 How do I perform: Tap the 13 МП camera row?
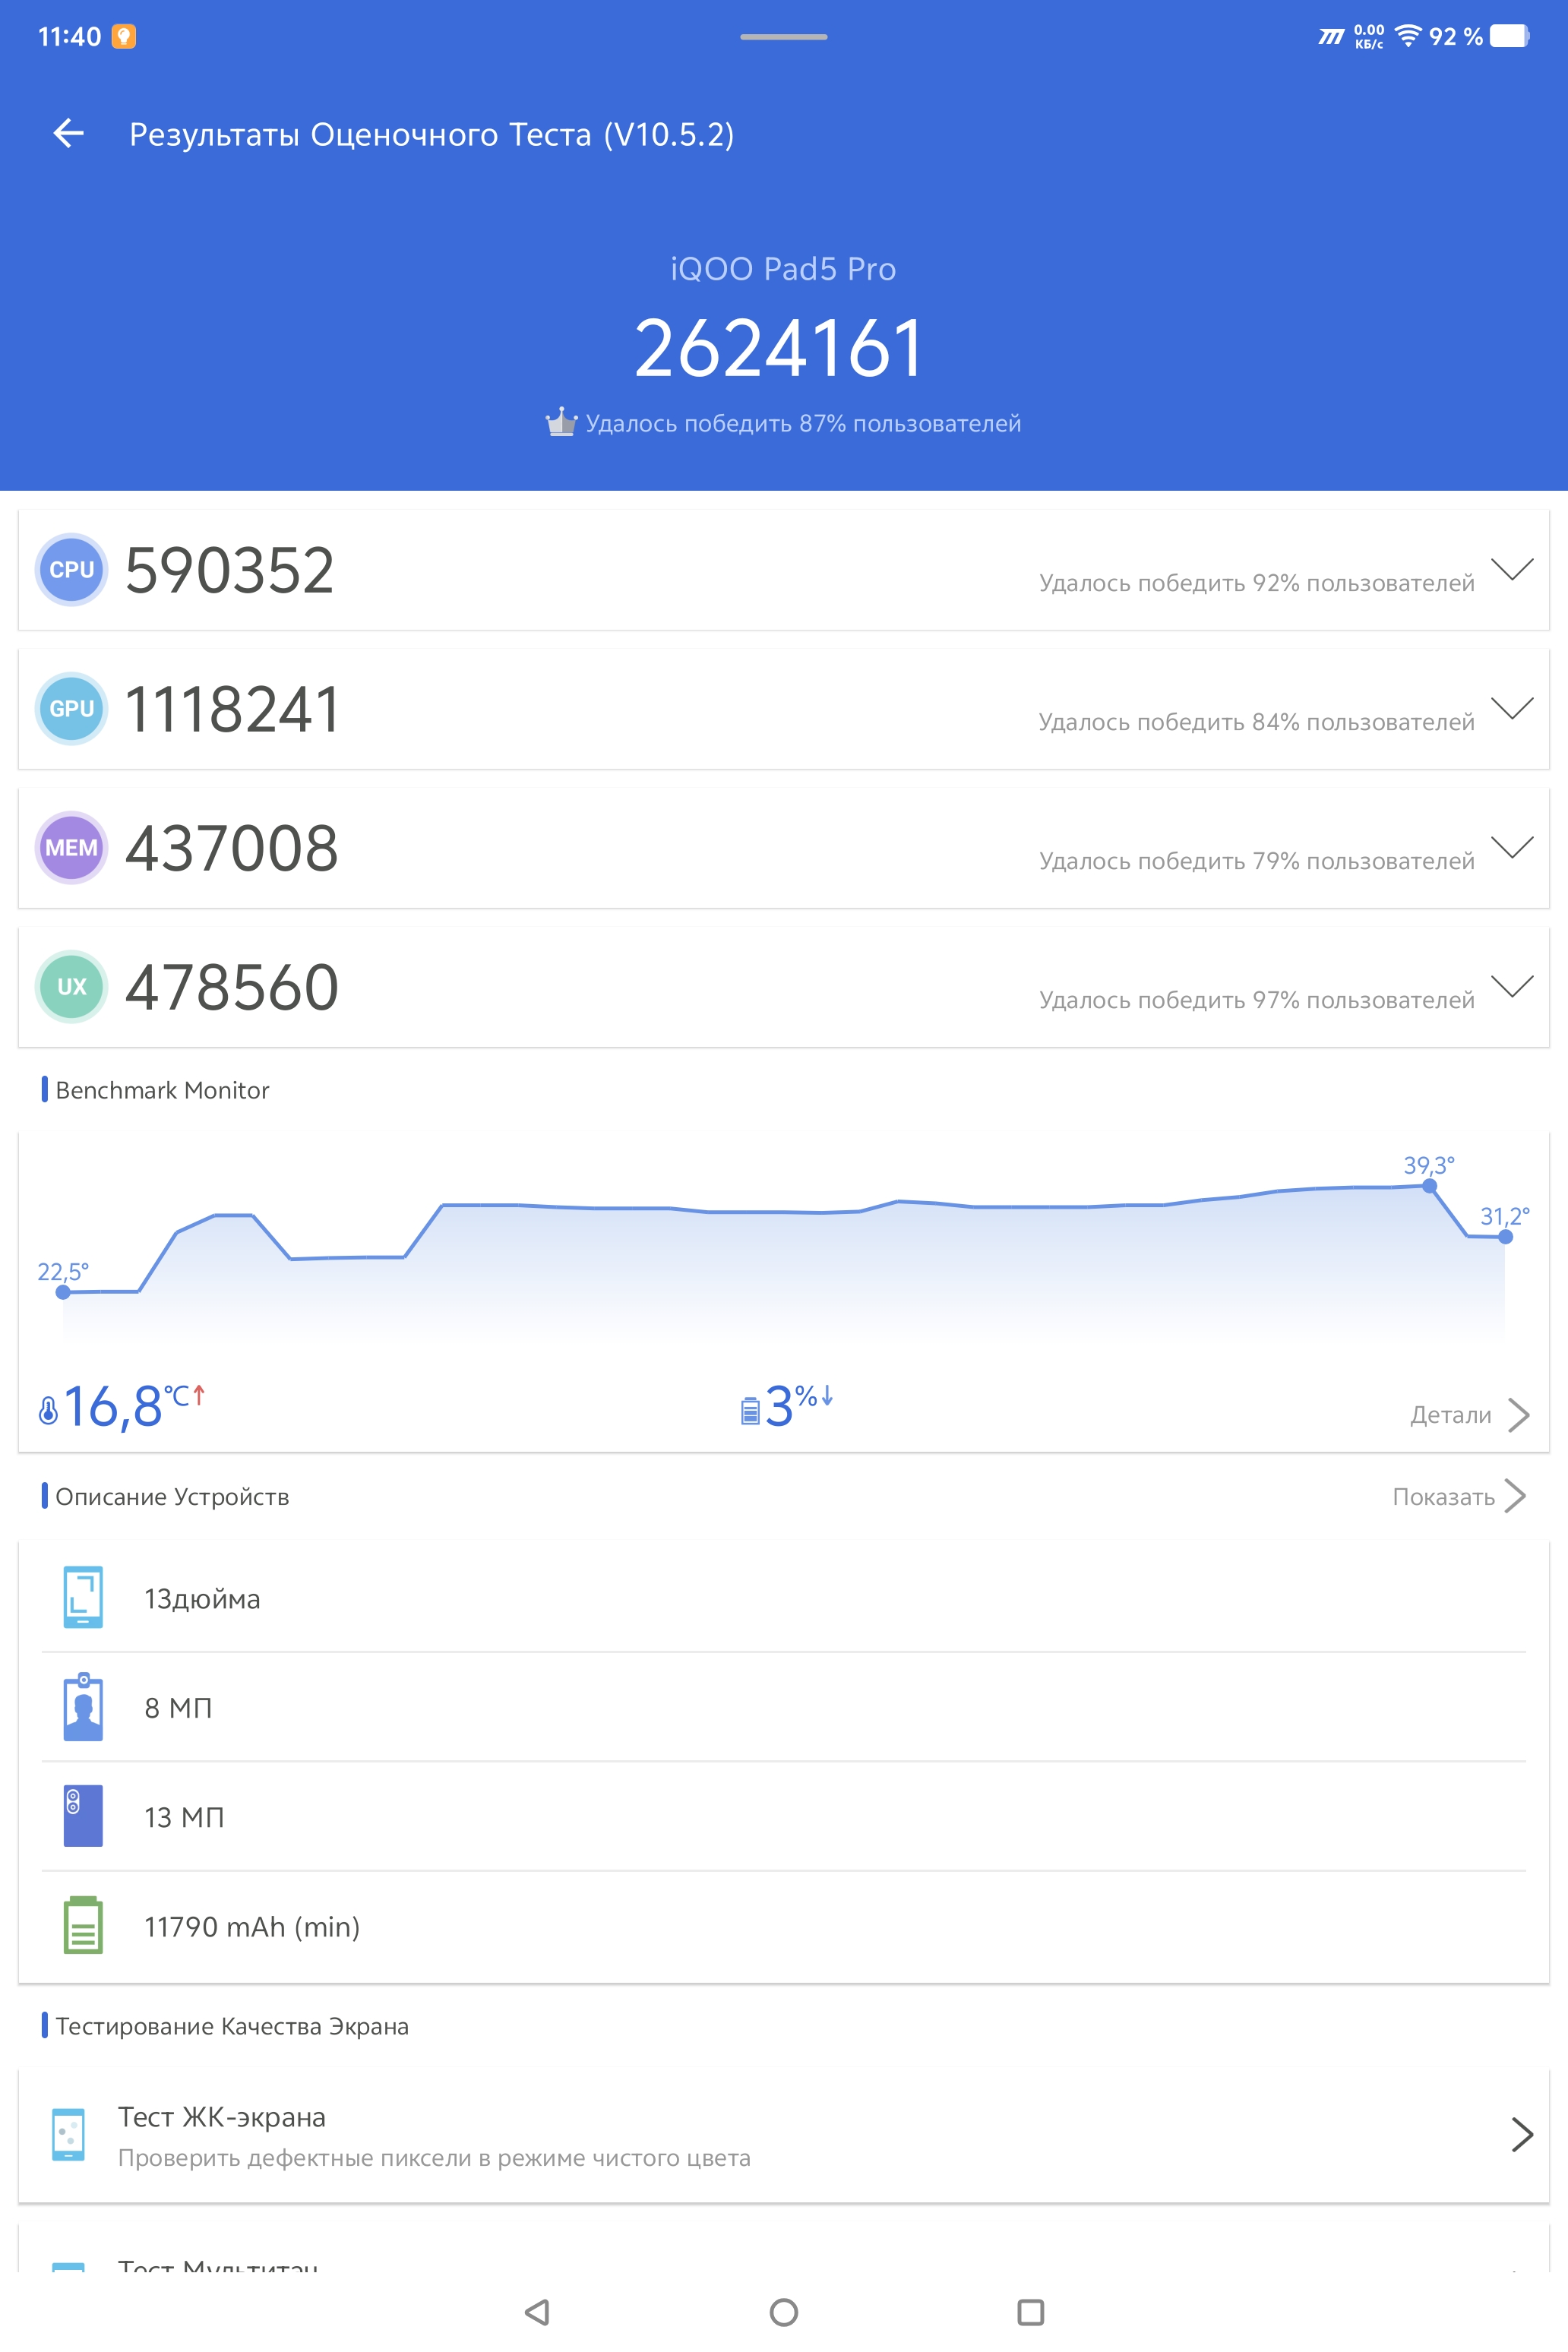[x=784, y=1816]
